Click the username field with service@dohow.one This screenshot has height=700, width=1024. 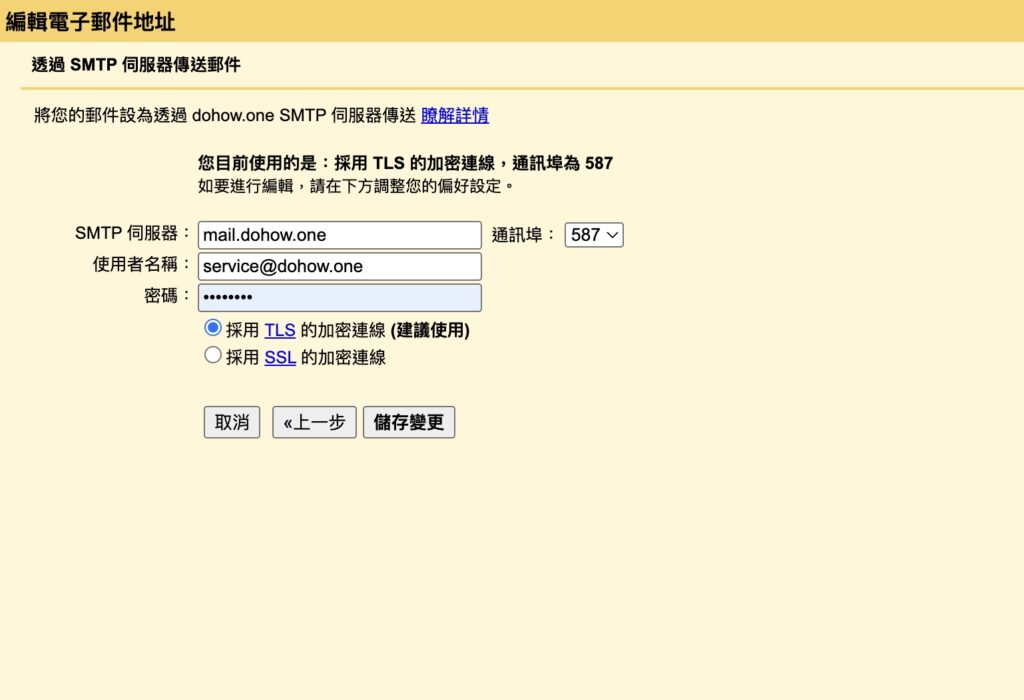click(340, 266)
